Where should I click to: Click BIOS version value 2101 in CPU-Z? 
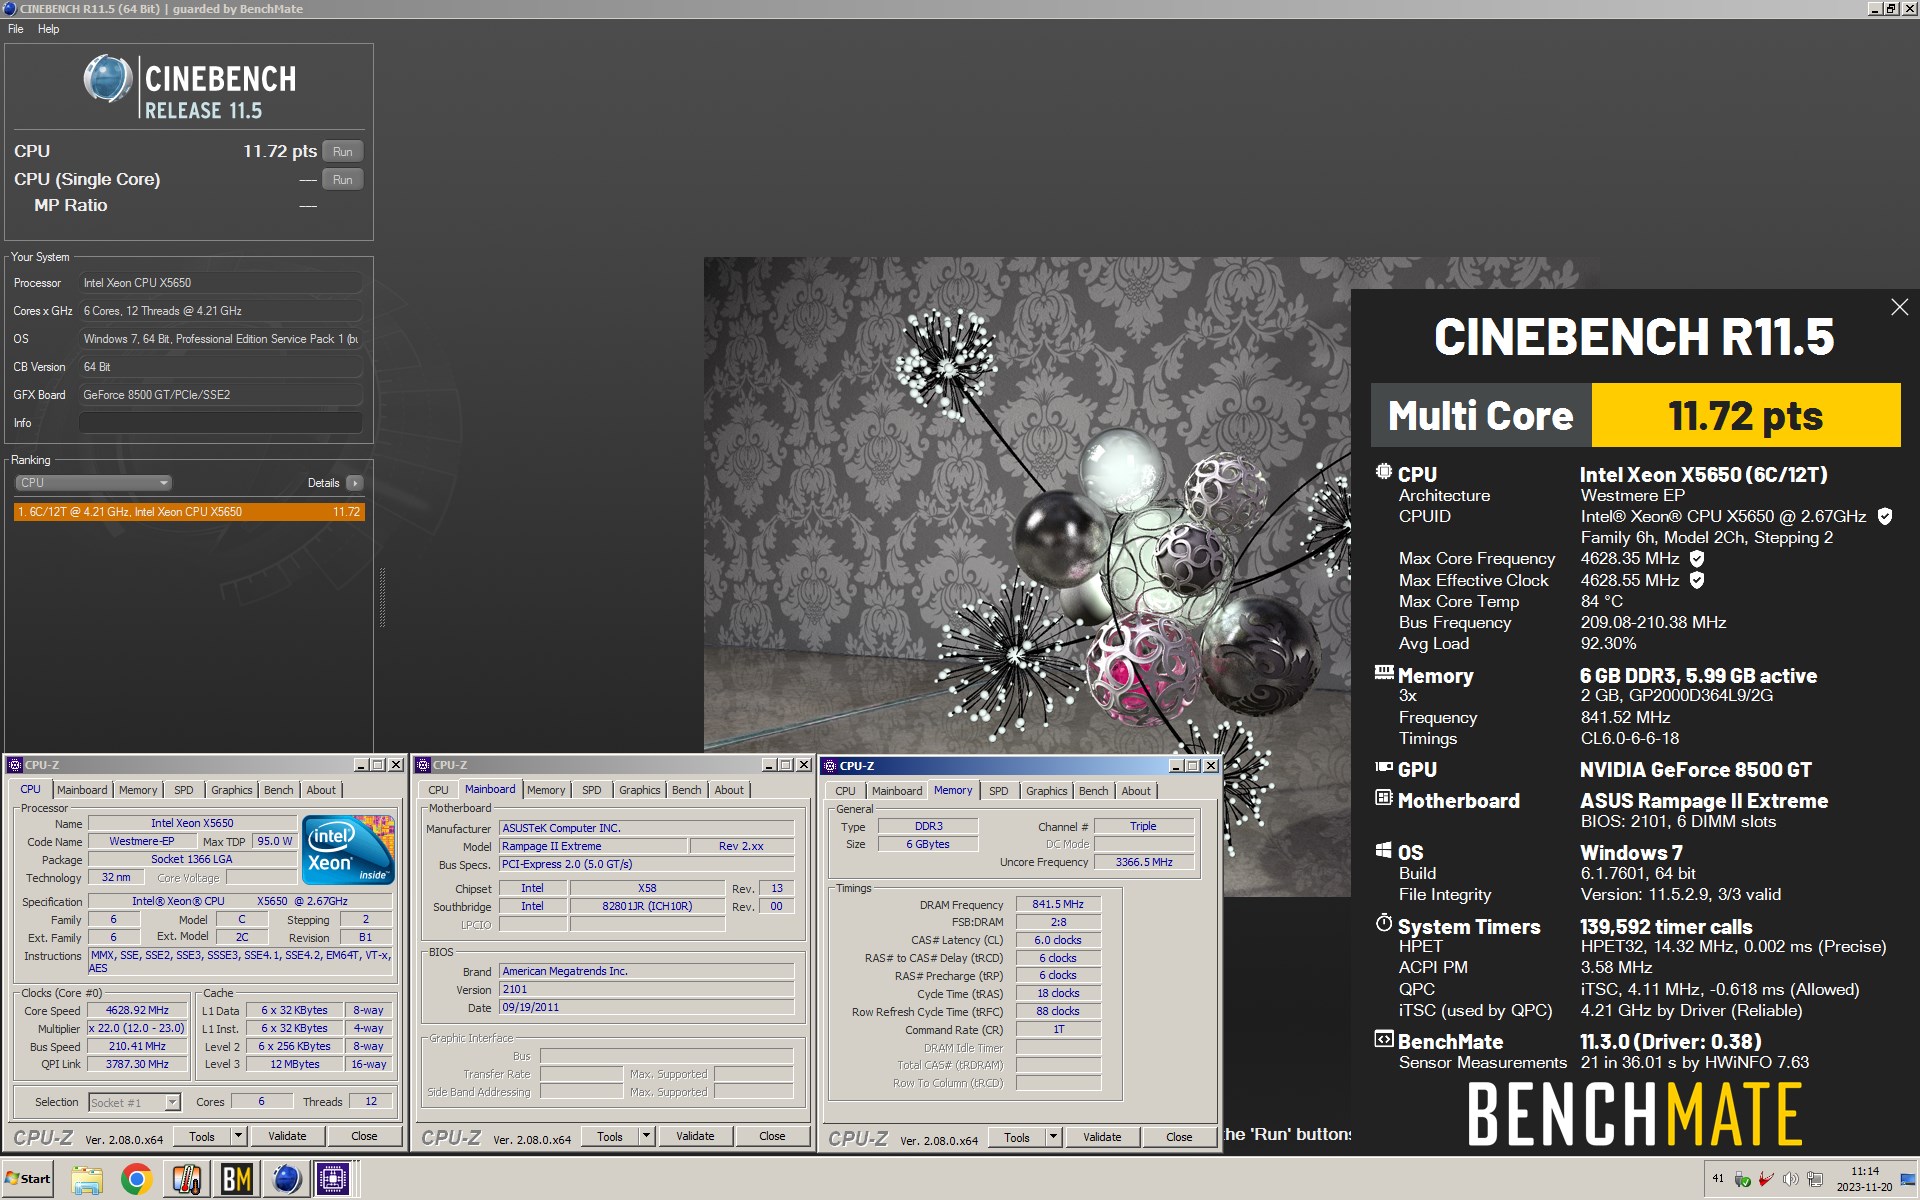646,989
